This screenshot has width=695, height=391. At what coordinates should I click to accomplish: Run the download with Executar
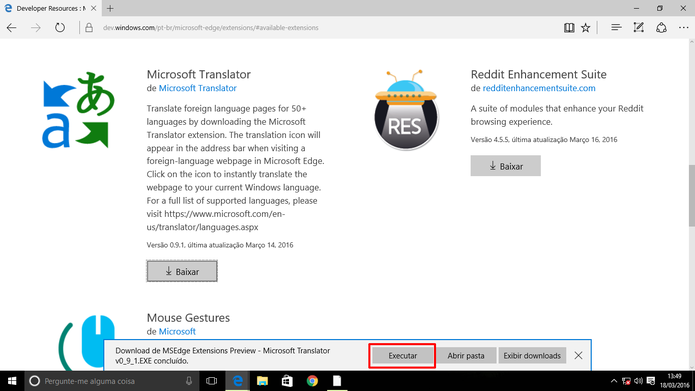pos(402,356)
